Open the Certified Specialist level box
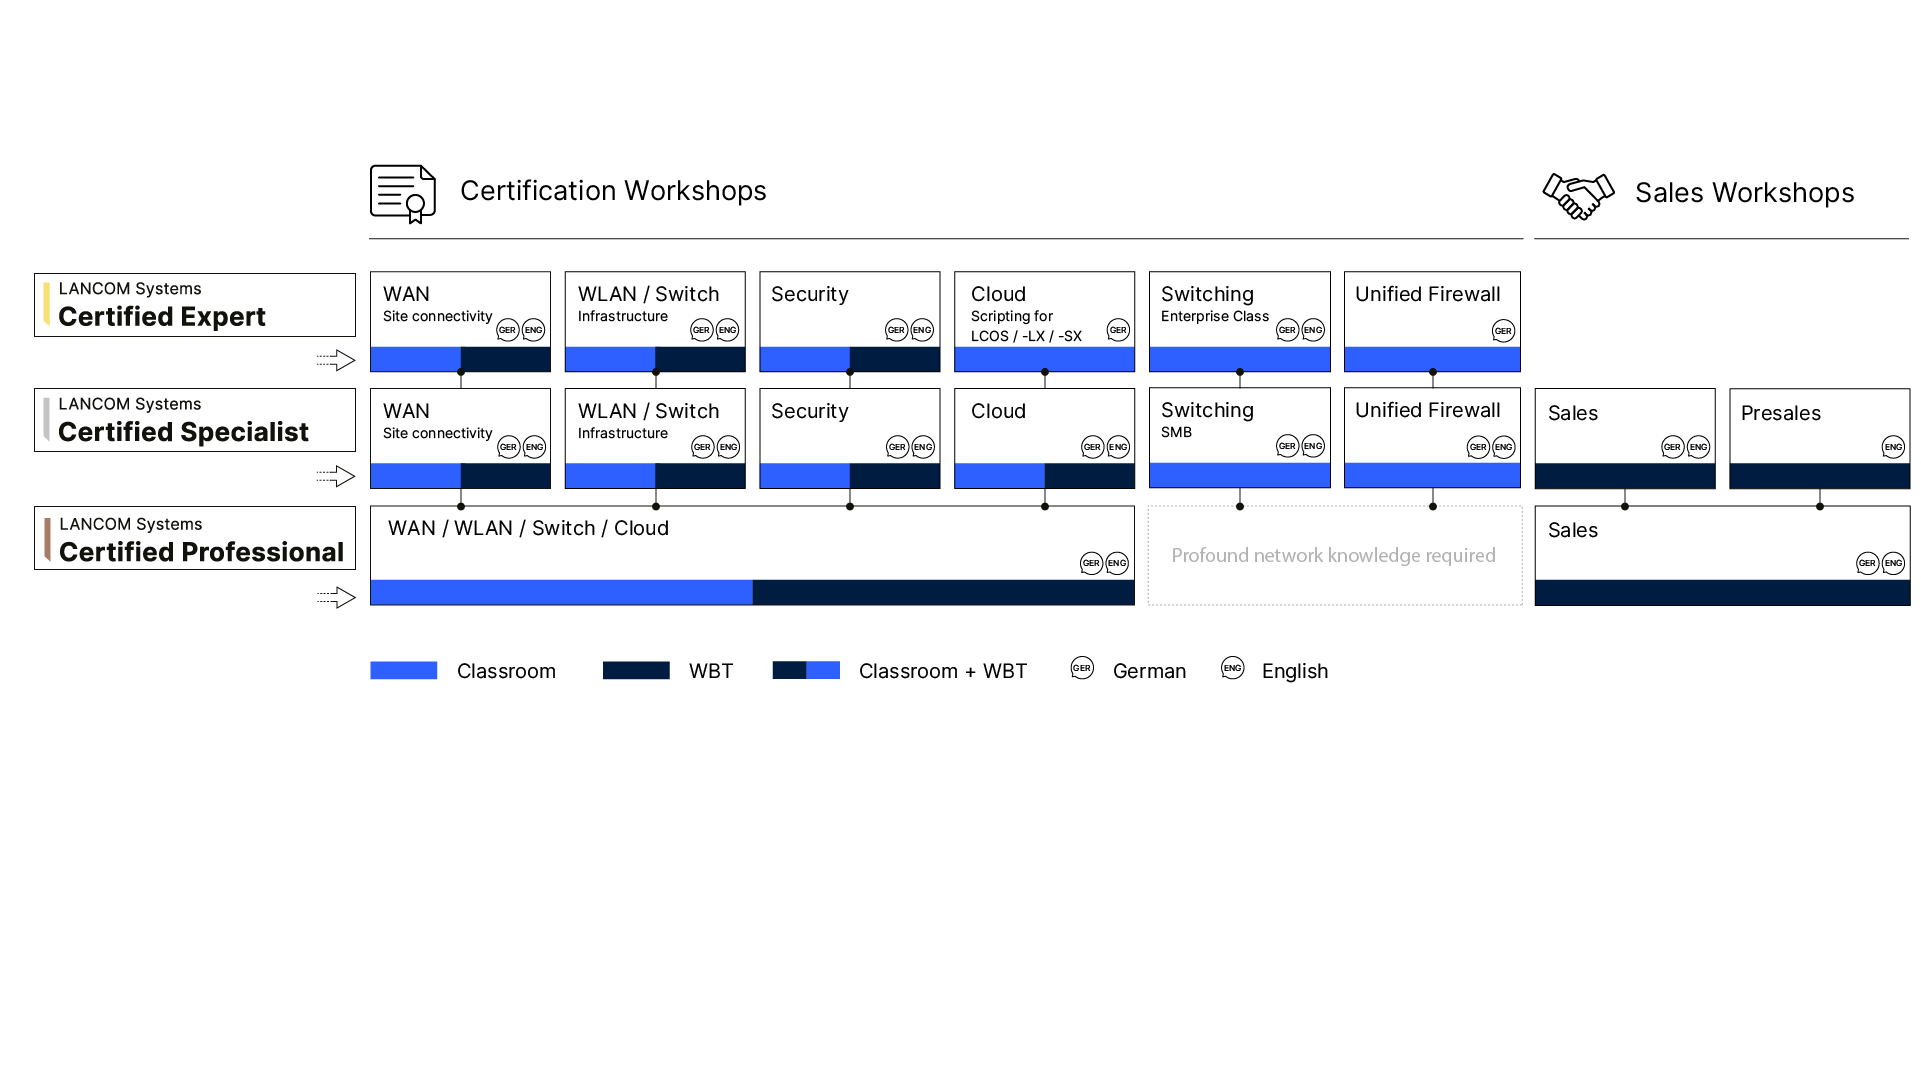The height and width of the screenshot is (1080, 1921). [195, 420]
